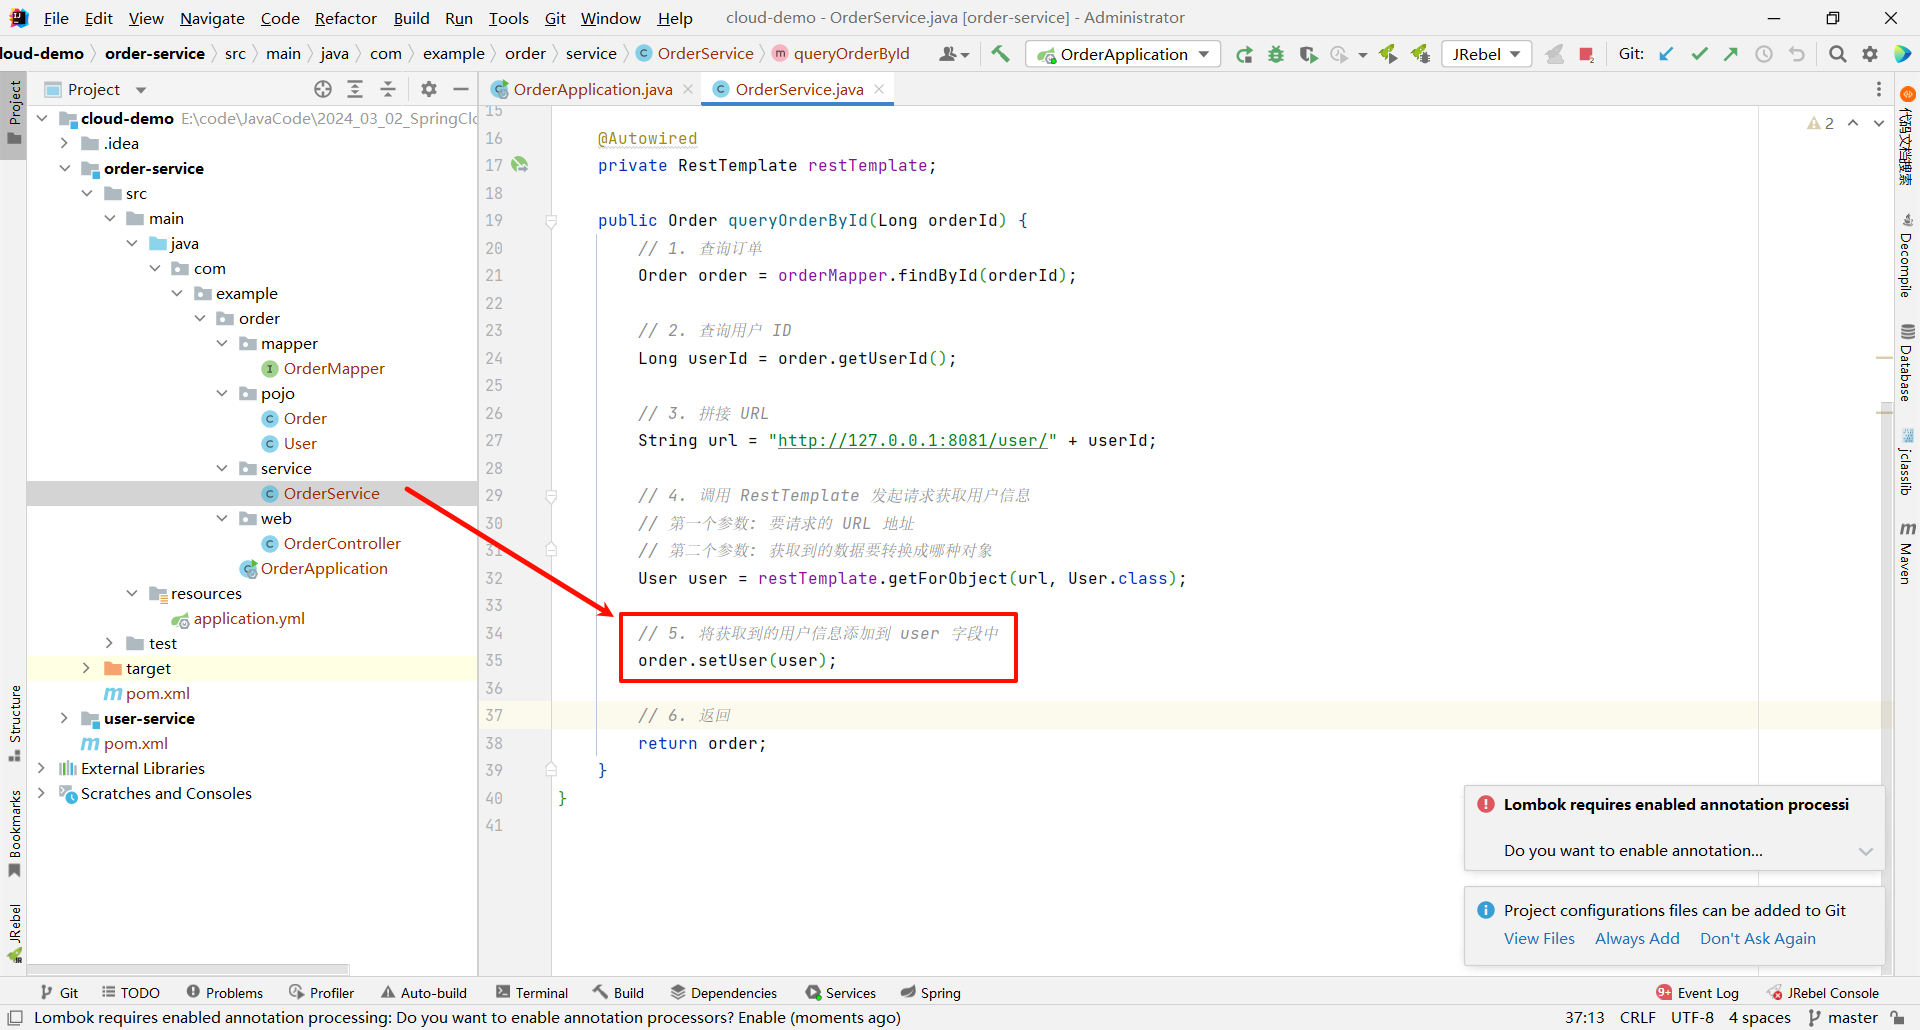Toggle the Database side panel

click(1906, 362)
